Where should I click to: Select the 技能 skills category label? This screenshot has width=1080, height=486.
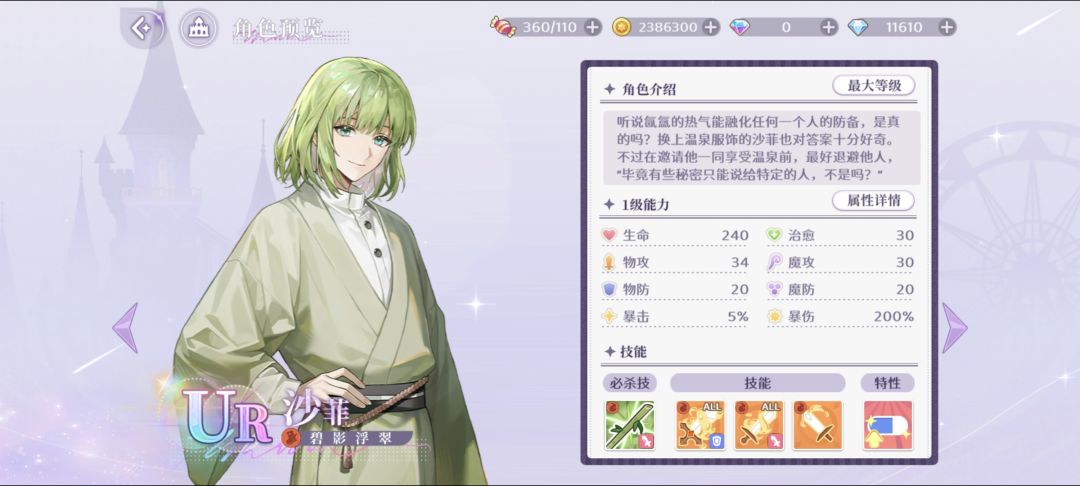point(758,383)
